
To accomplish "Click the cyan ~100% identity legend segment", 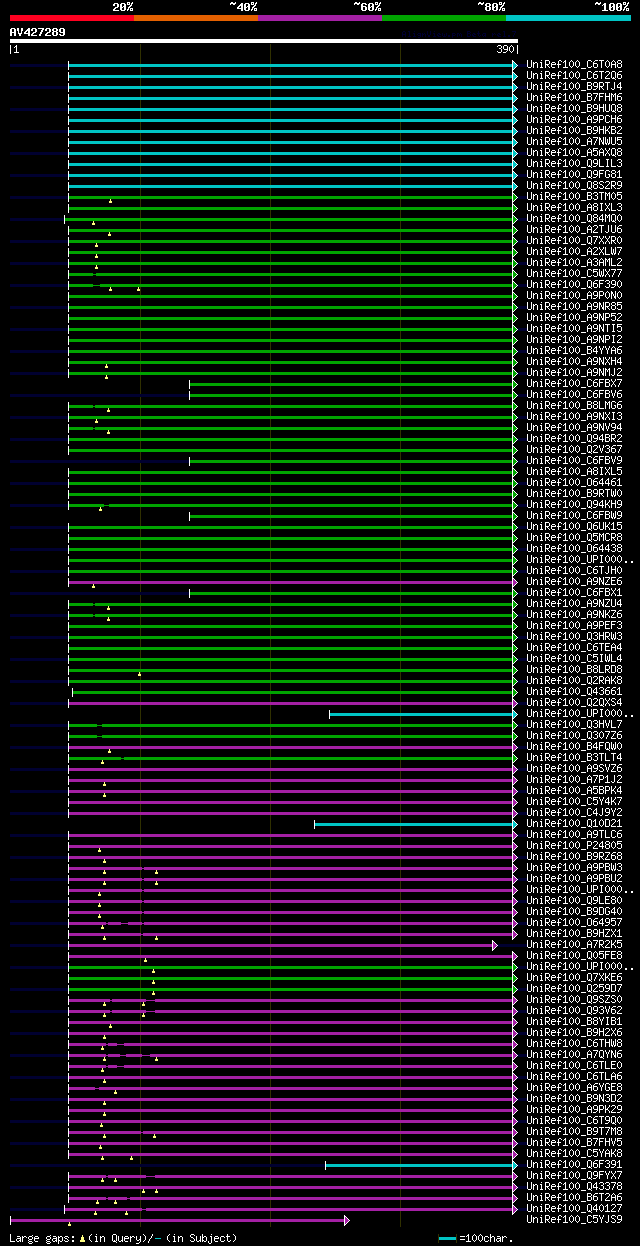I will pos(568,18).
